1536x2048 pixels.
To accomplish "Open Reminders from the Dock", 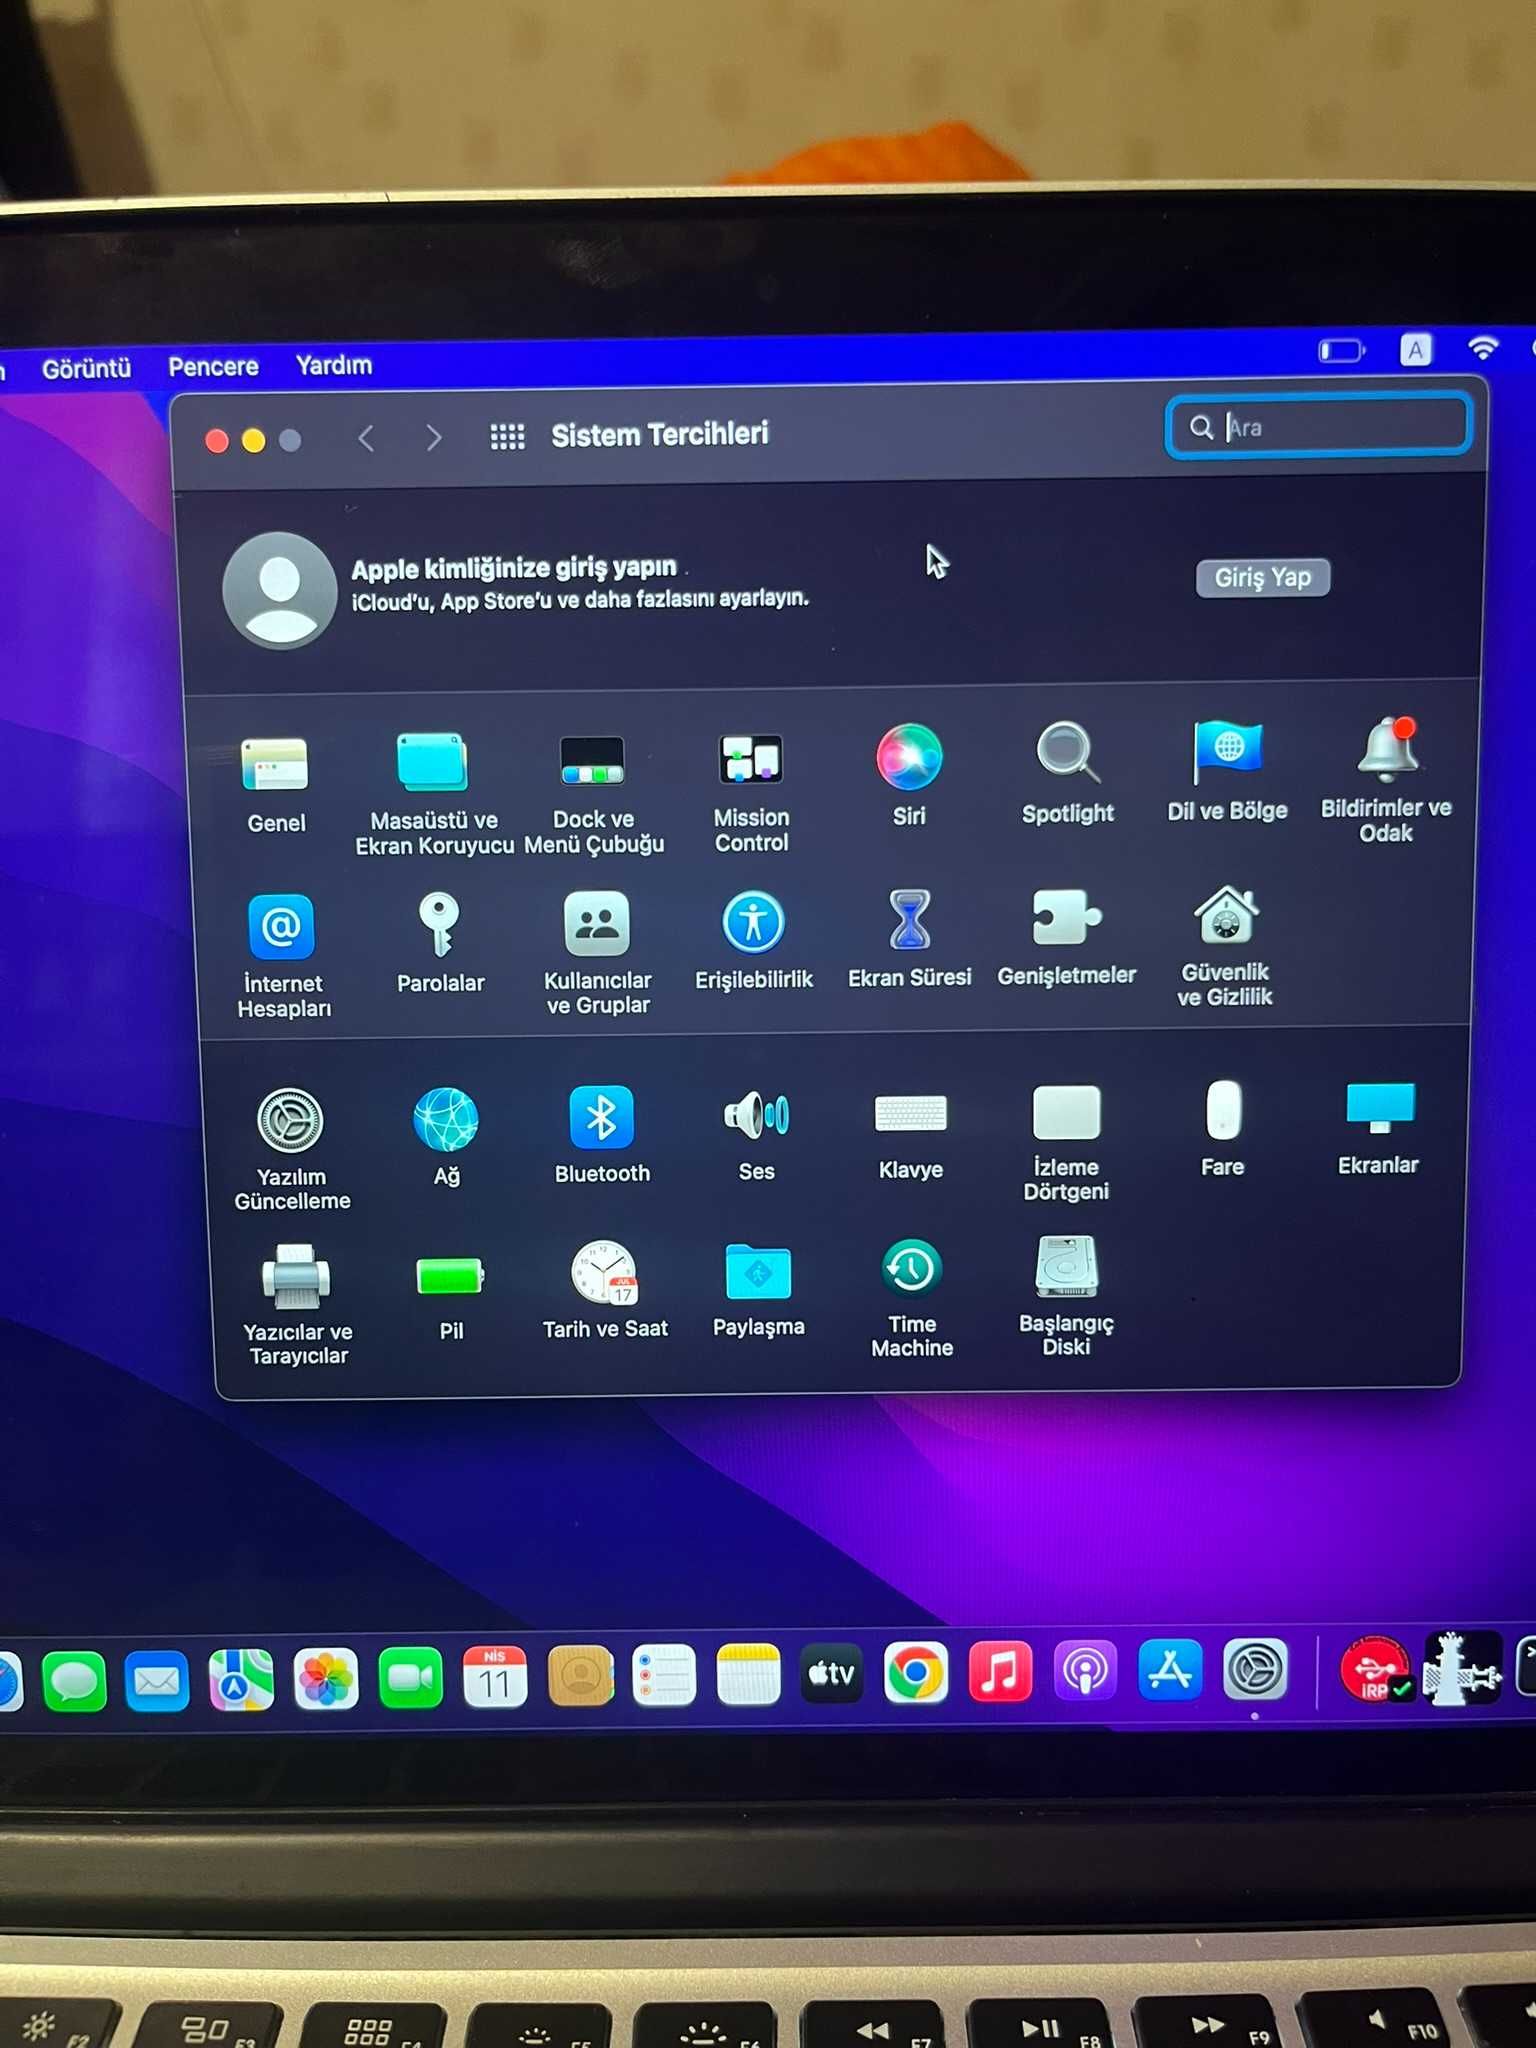I will (x=664, y=1674).
